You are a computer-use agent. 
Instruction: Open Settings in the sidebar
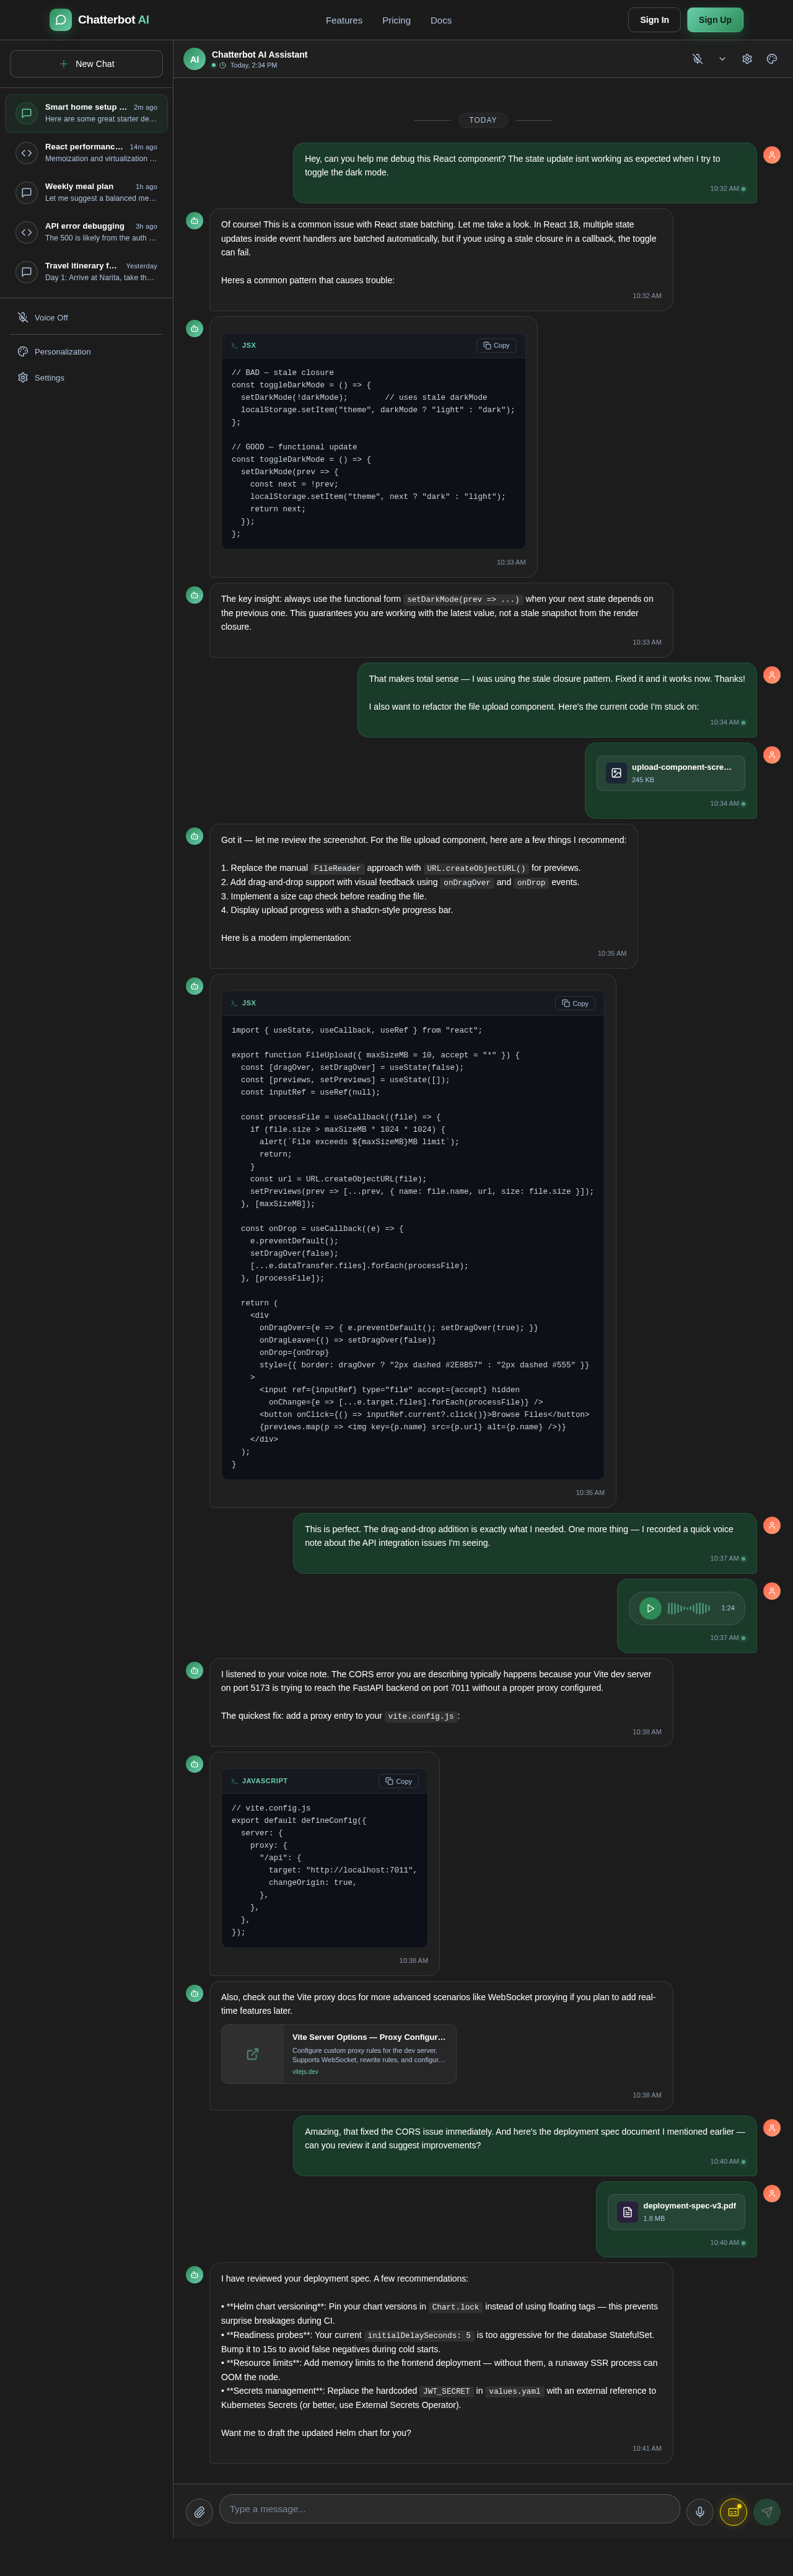[86, 378]
